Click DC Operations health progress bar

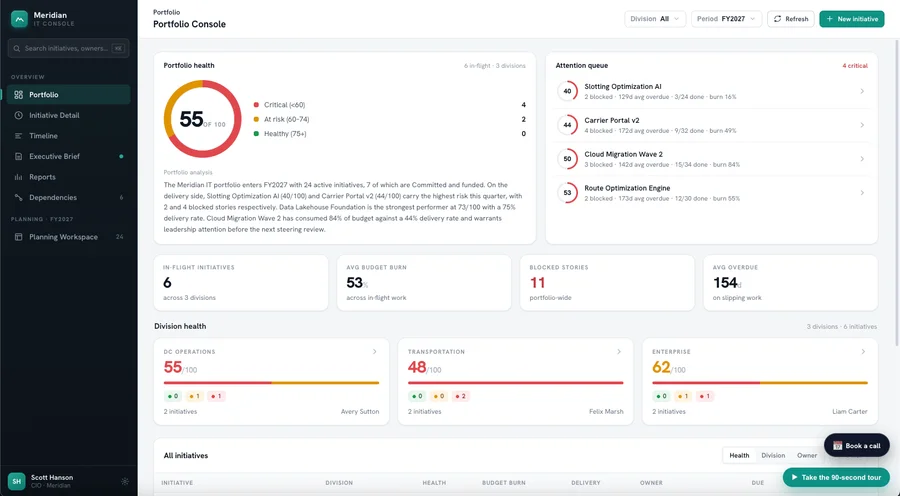pyautogui.click(x=271, y=382)
